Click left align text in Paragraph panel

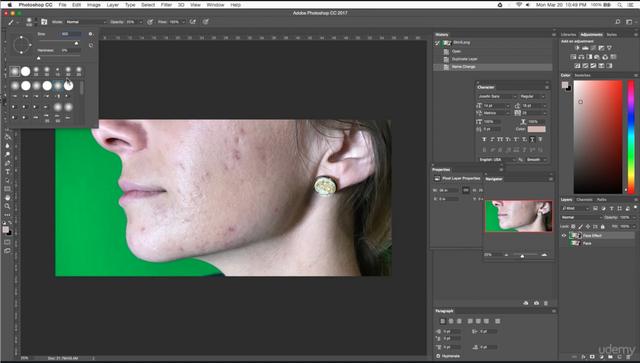click(x=443, y=321)
